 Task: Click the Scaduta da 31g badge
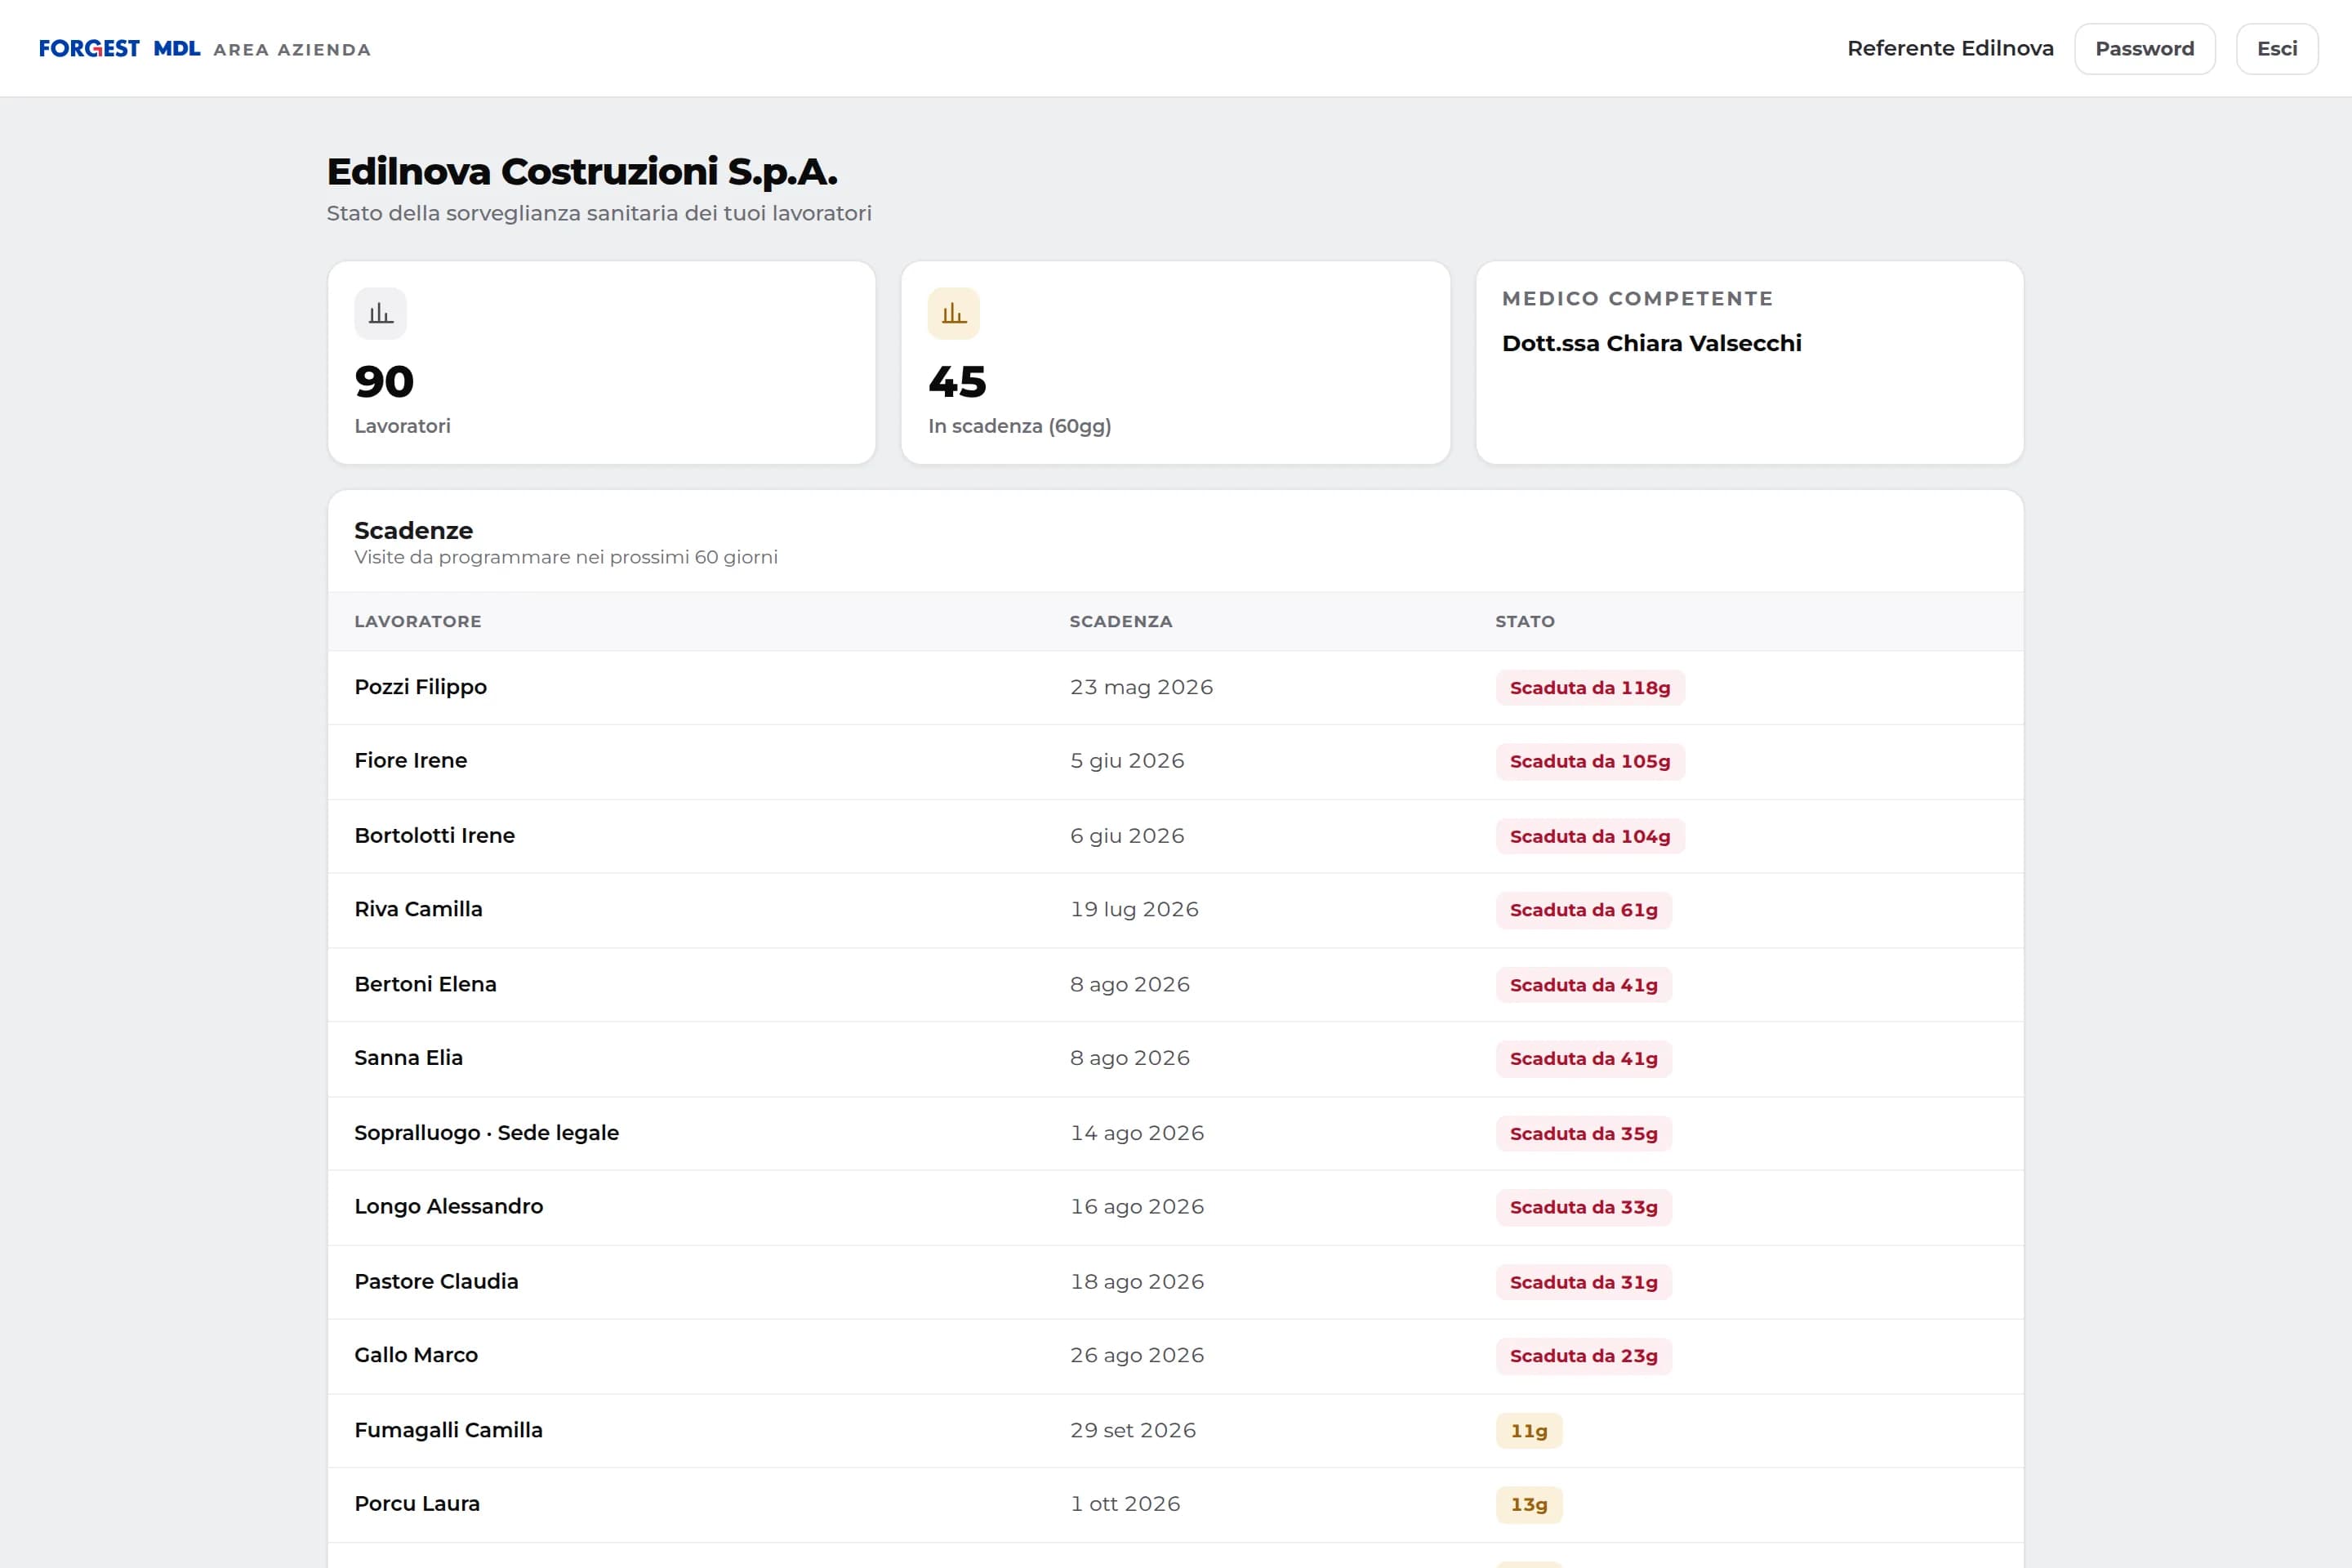(1584, 1282)
